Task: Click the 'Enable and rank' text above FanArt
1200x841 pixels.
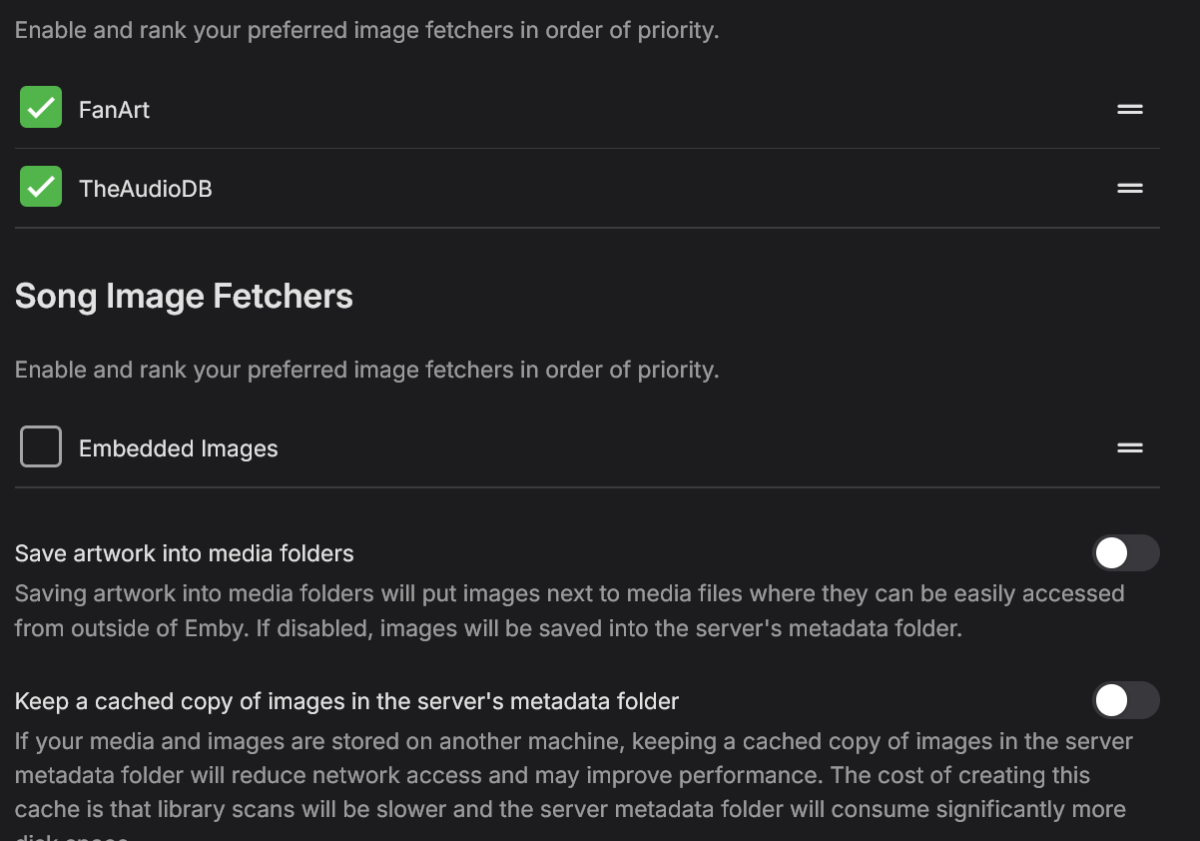Action: click(x=366, y=30)
